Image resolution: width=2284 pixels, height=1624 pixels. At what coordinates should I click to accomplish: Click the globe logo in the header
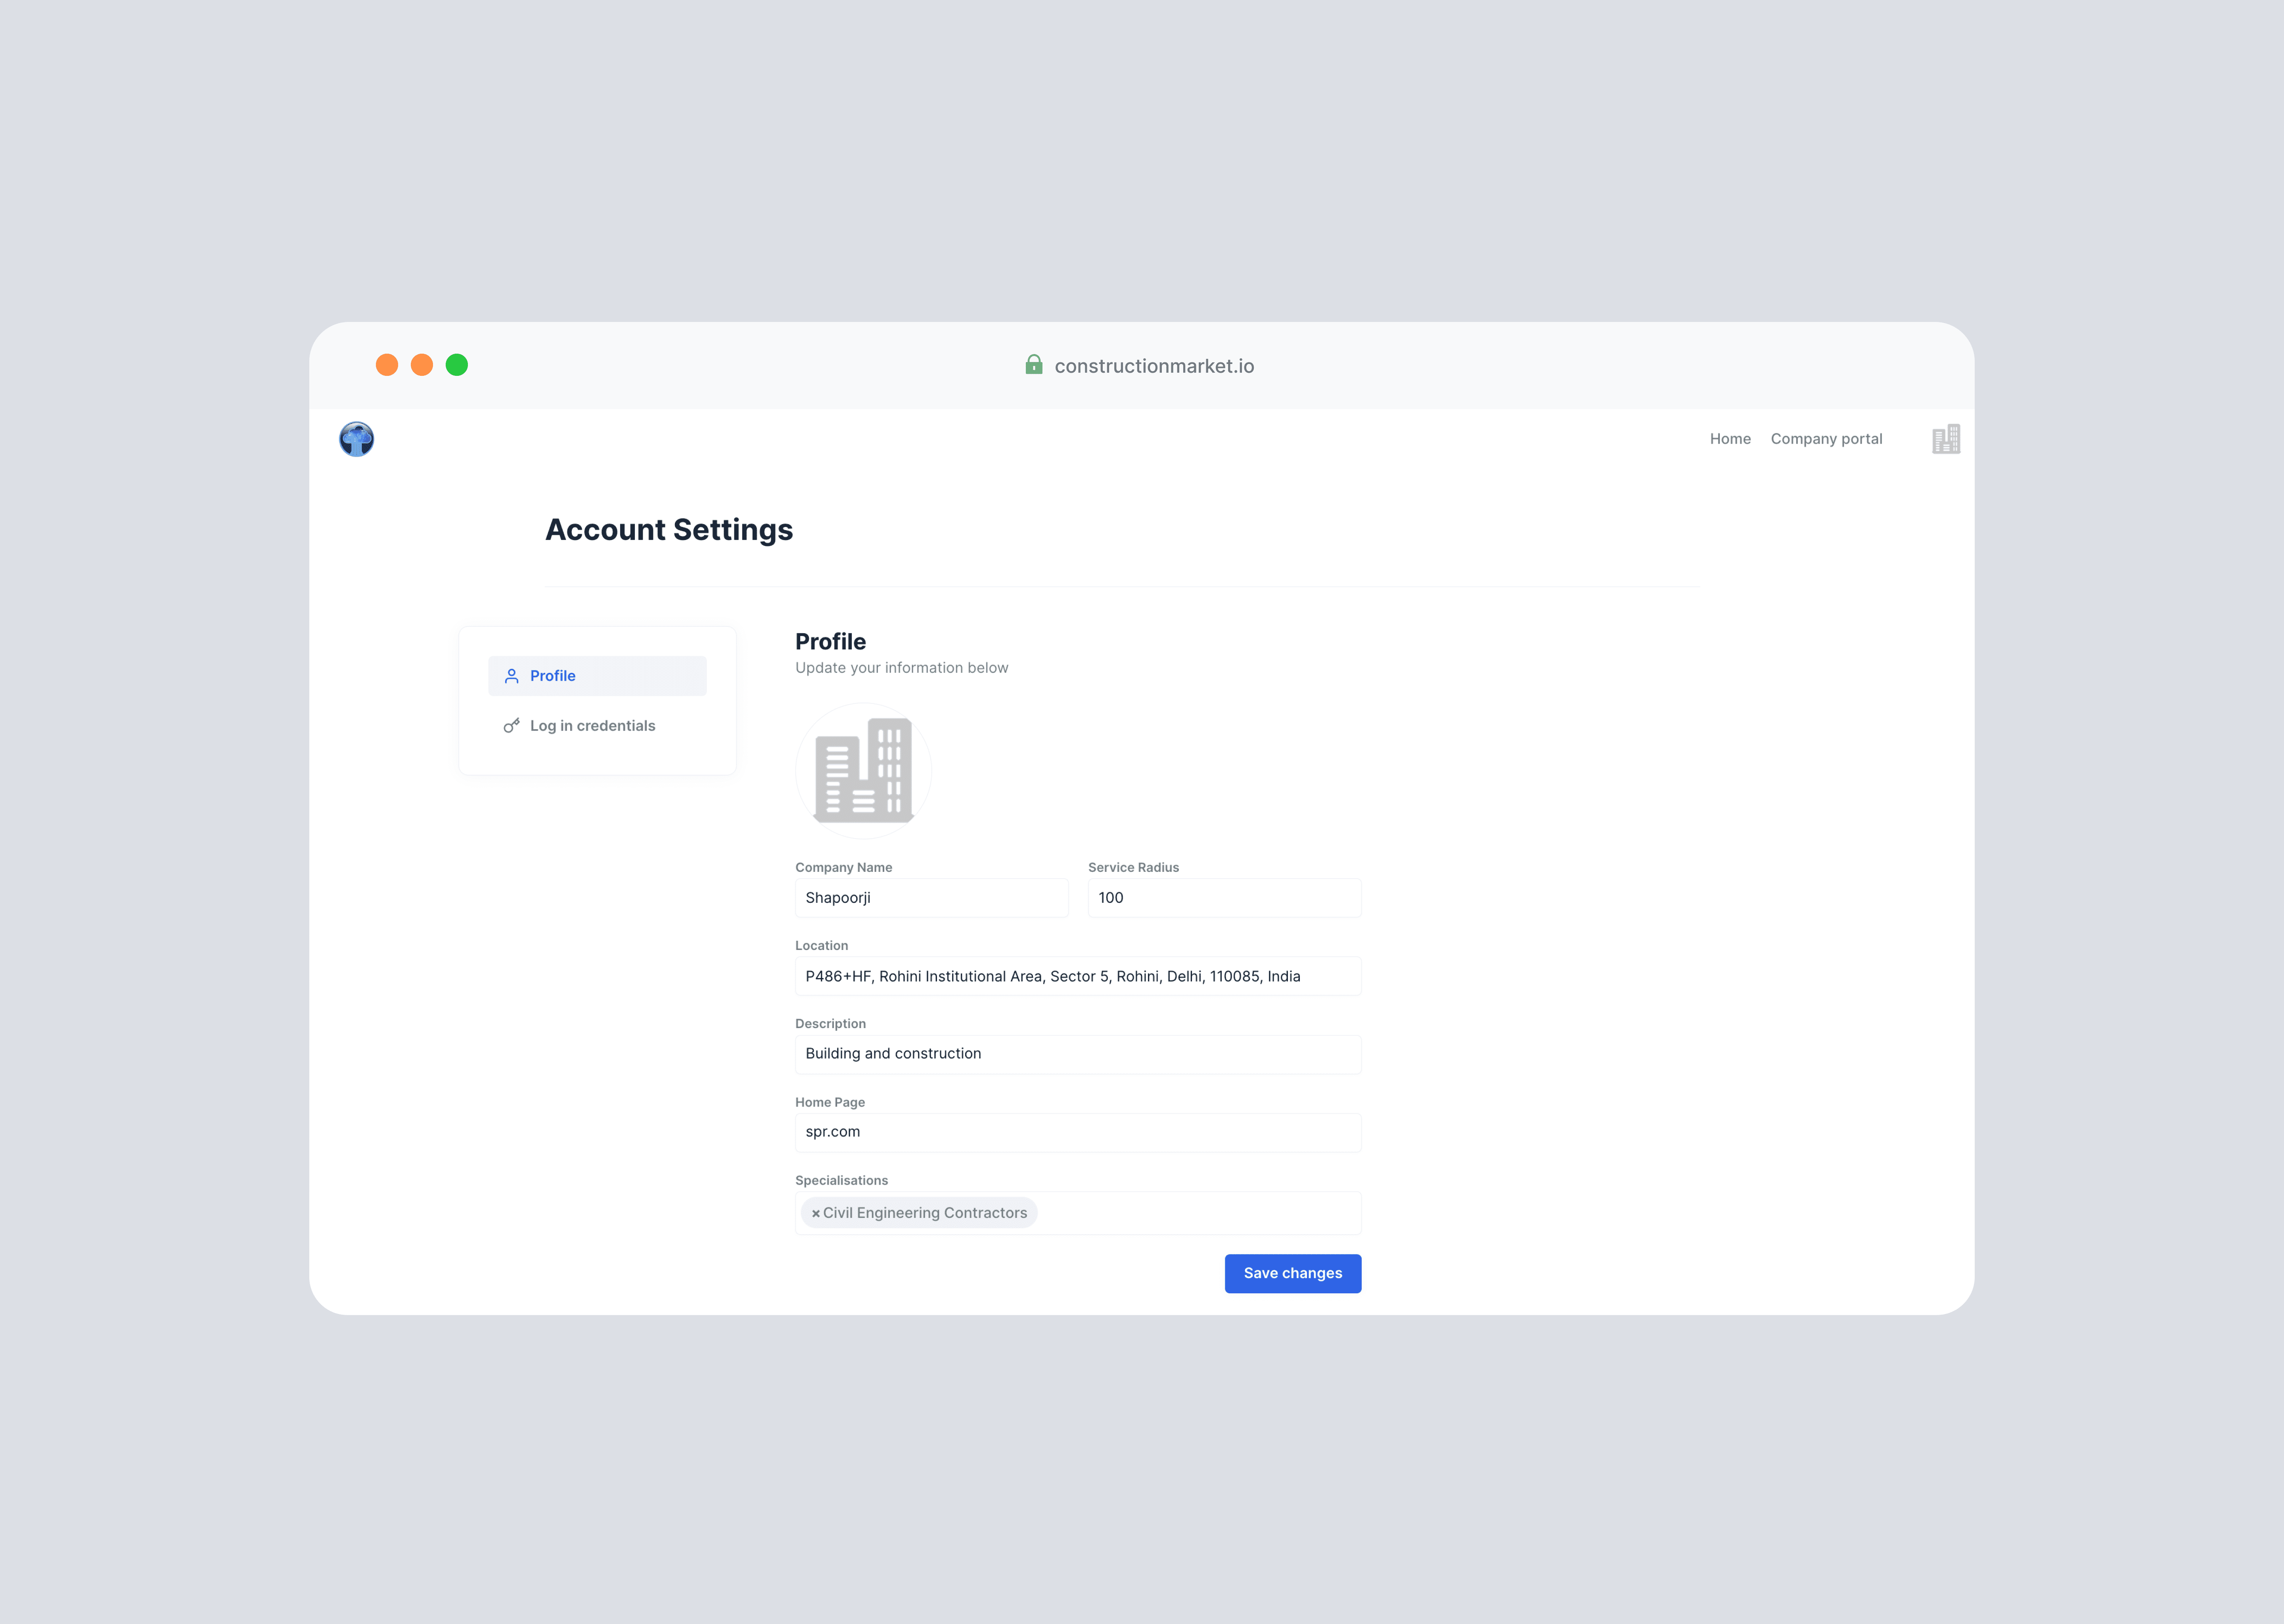[x=356, y=439]
